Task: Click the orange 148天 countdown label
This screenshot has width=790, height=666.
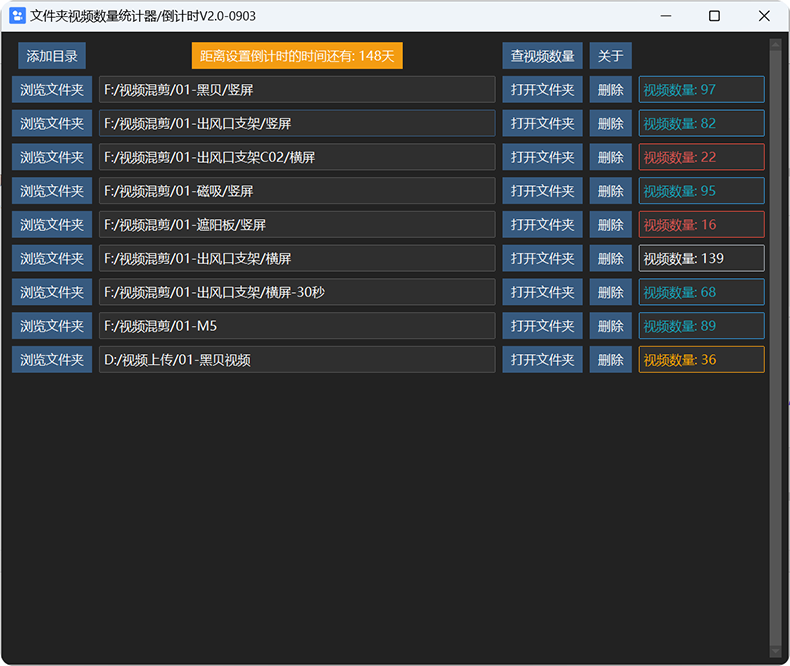Action: click(x=297, y=55)
